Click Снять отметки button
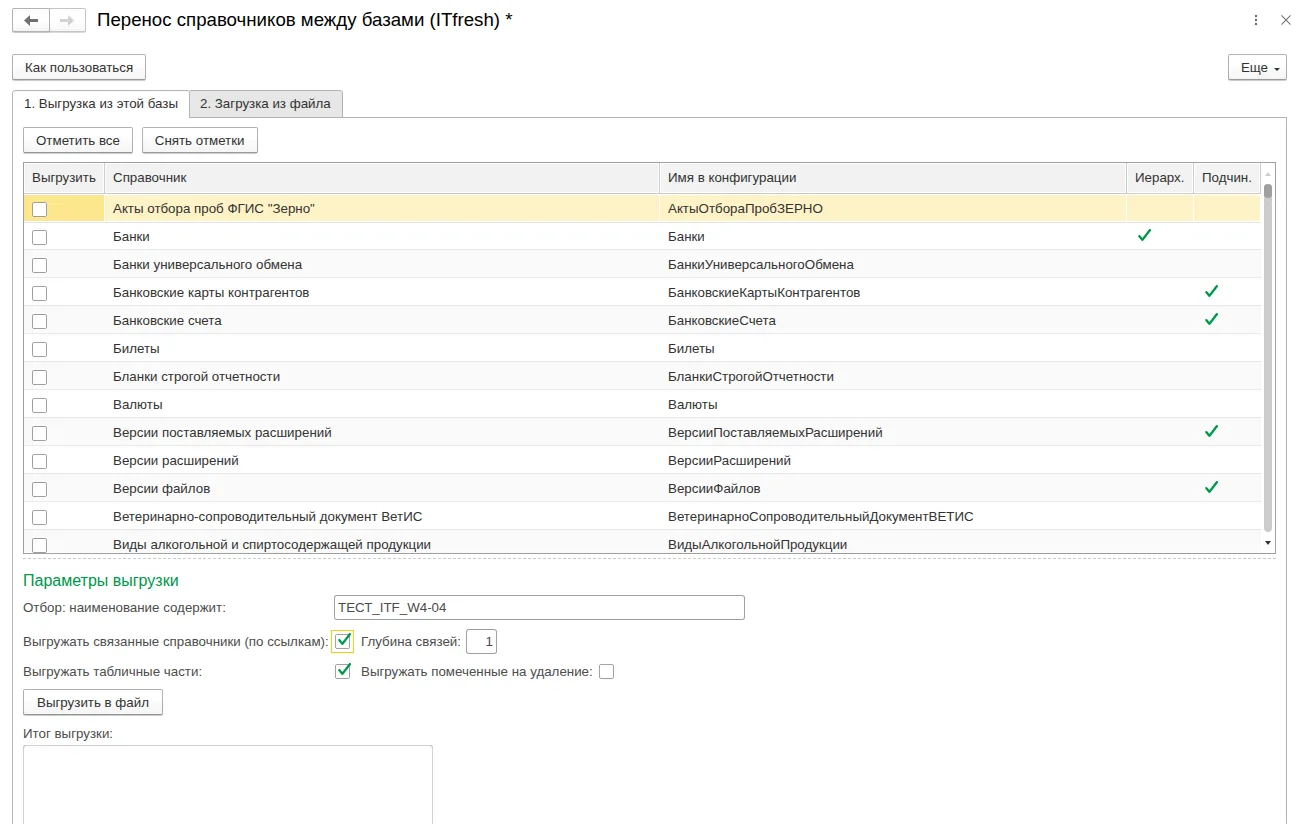Screen dimensions: 1307x836 (x=200, y=140)
